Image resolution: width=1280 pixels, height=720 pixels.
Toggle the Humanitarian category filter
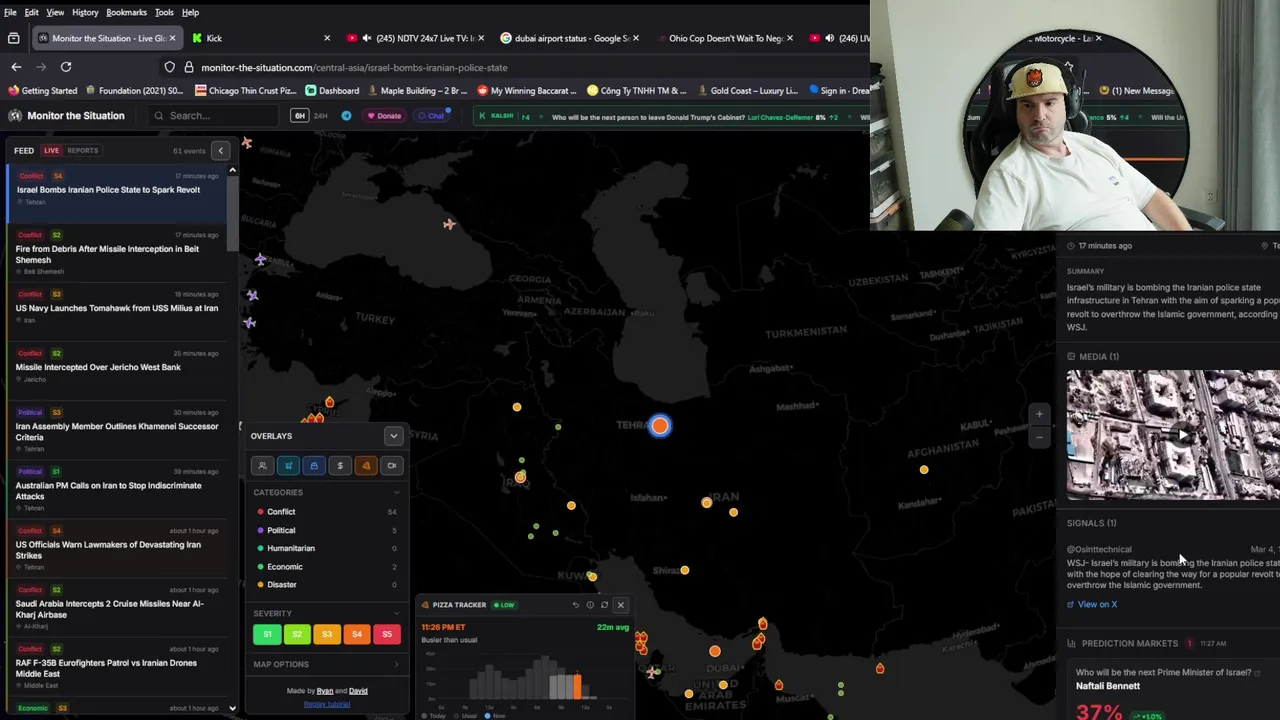[327, 548]
